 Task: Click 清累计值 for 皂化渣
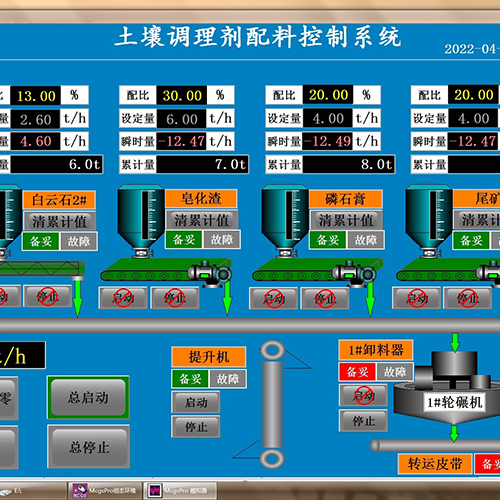[x=202, y=220]
